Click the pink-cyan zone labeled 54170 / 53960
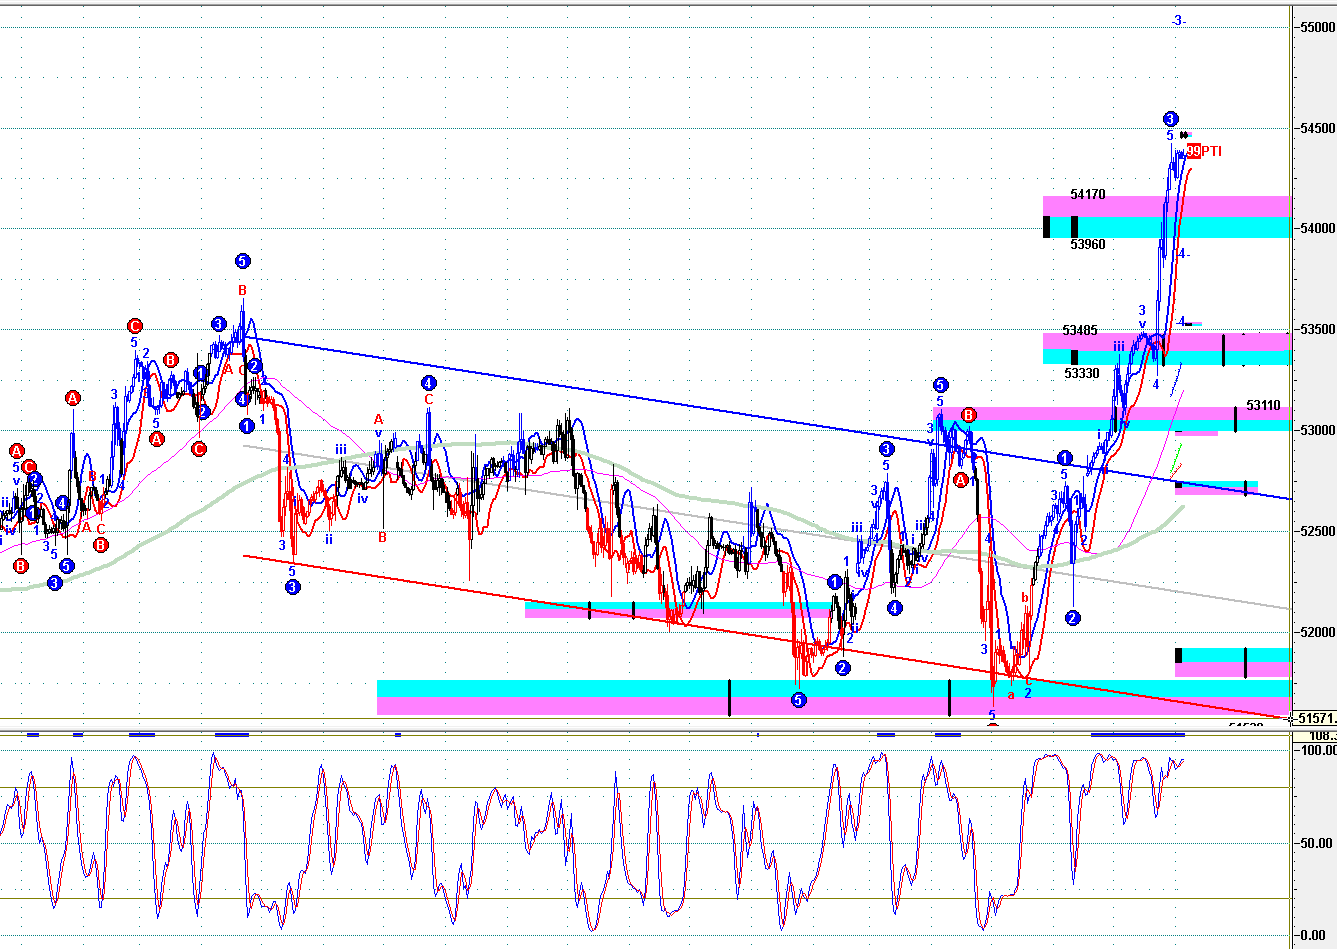The image size is (1337, 949). tap(1166, 217)
